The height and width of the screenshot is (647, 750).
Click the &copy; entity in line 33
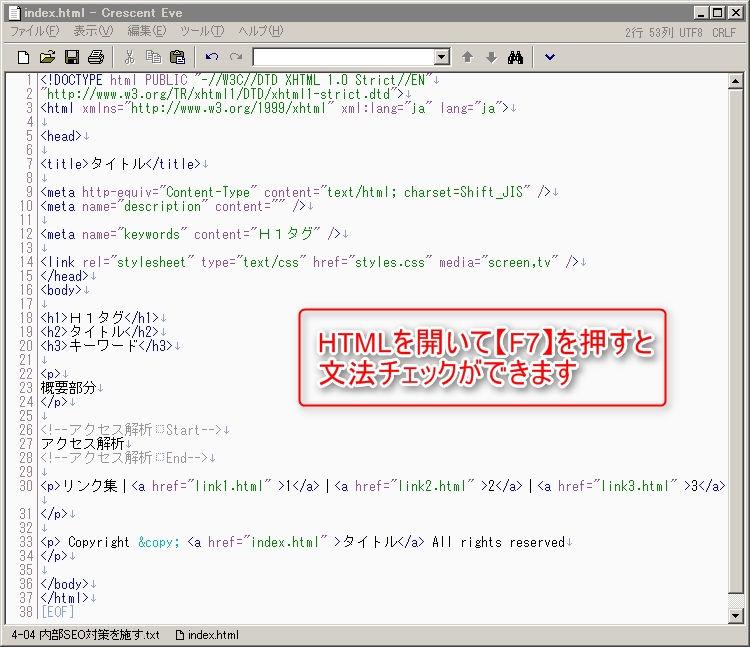point(159,542)
